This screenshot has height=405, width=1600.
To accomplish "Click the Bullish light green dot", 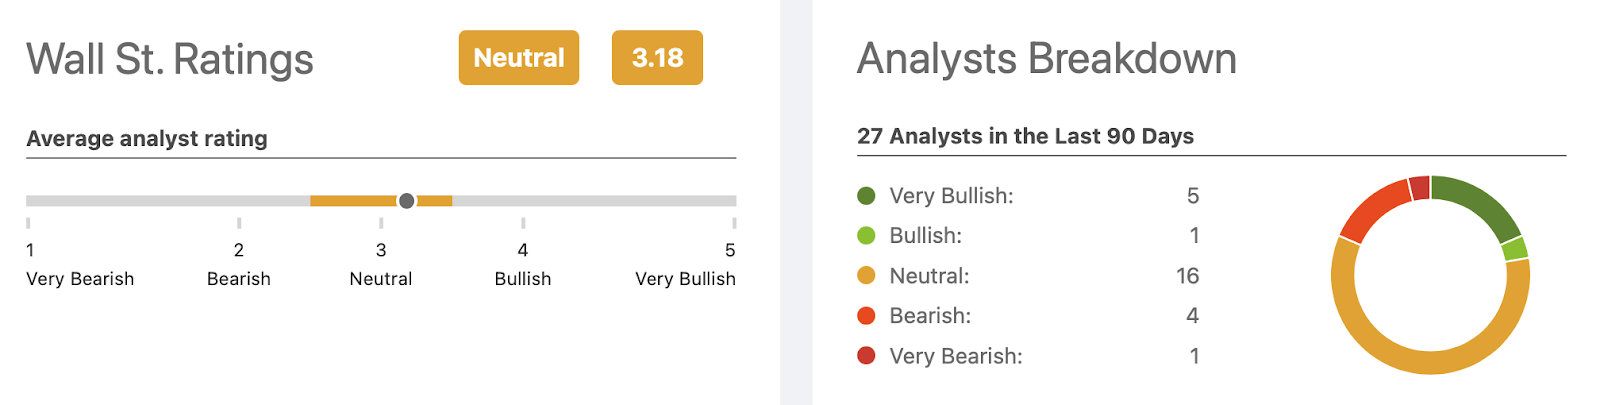I will (x=866, y=236).
